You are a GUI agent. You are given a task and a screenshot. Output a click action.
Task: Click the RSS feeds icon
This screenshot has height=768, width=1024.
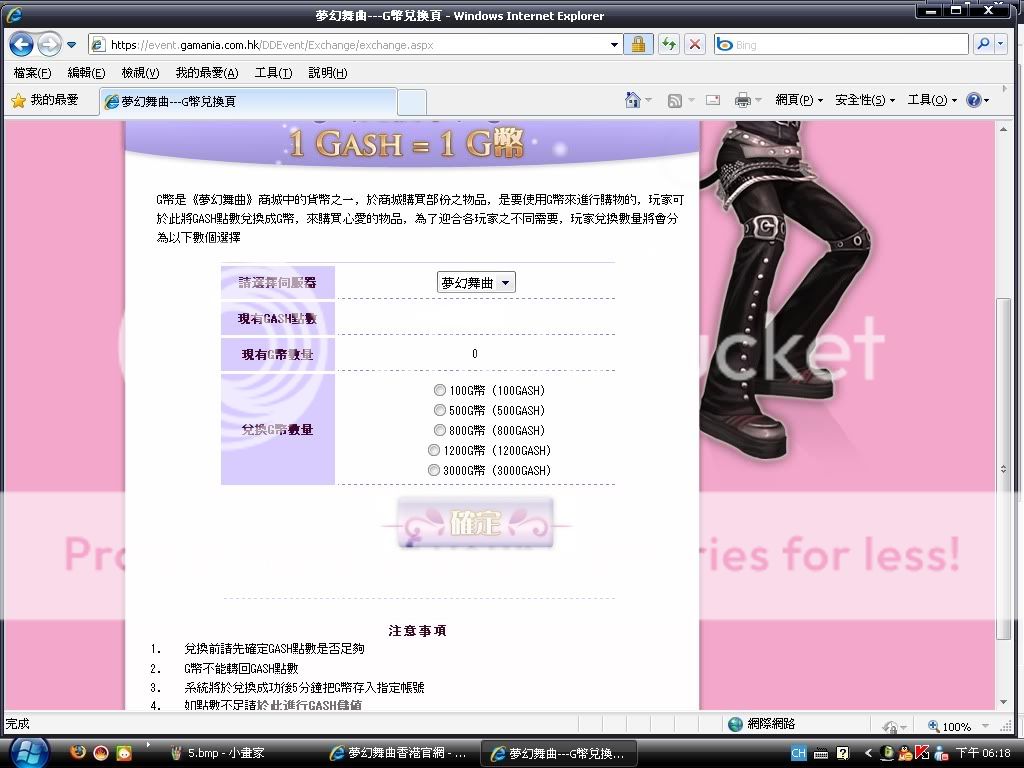pyautogui.click(x=675, y=100)
